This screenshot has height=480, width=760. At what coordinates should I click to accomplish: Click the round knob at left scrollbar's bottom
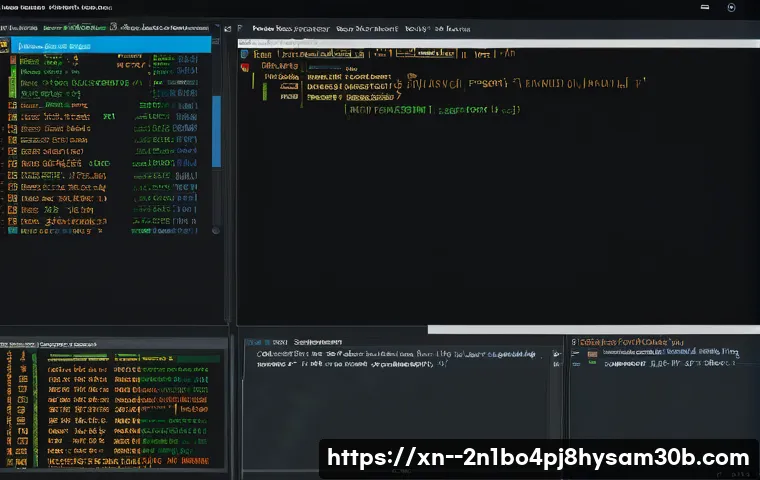[x=216, y=230]
